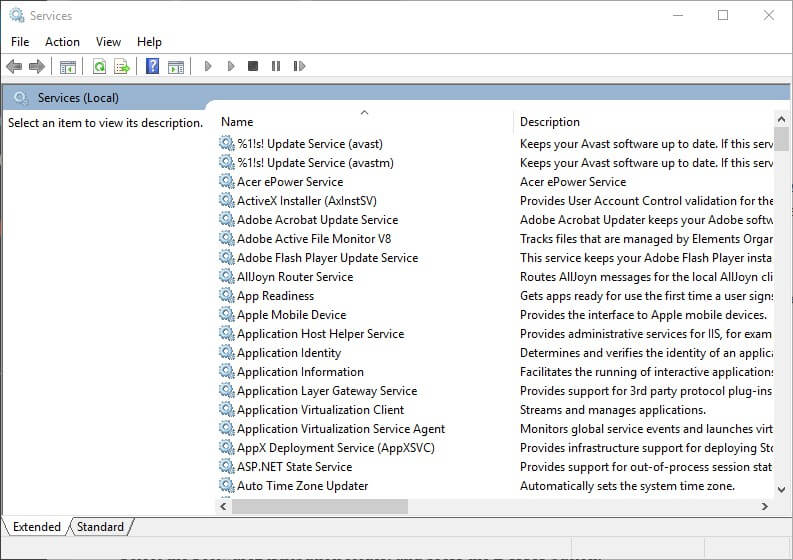The image size is (793, 560).
Task: Click the Acer ePower Service description cell
Action: click(x=573, y=182)
